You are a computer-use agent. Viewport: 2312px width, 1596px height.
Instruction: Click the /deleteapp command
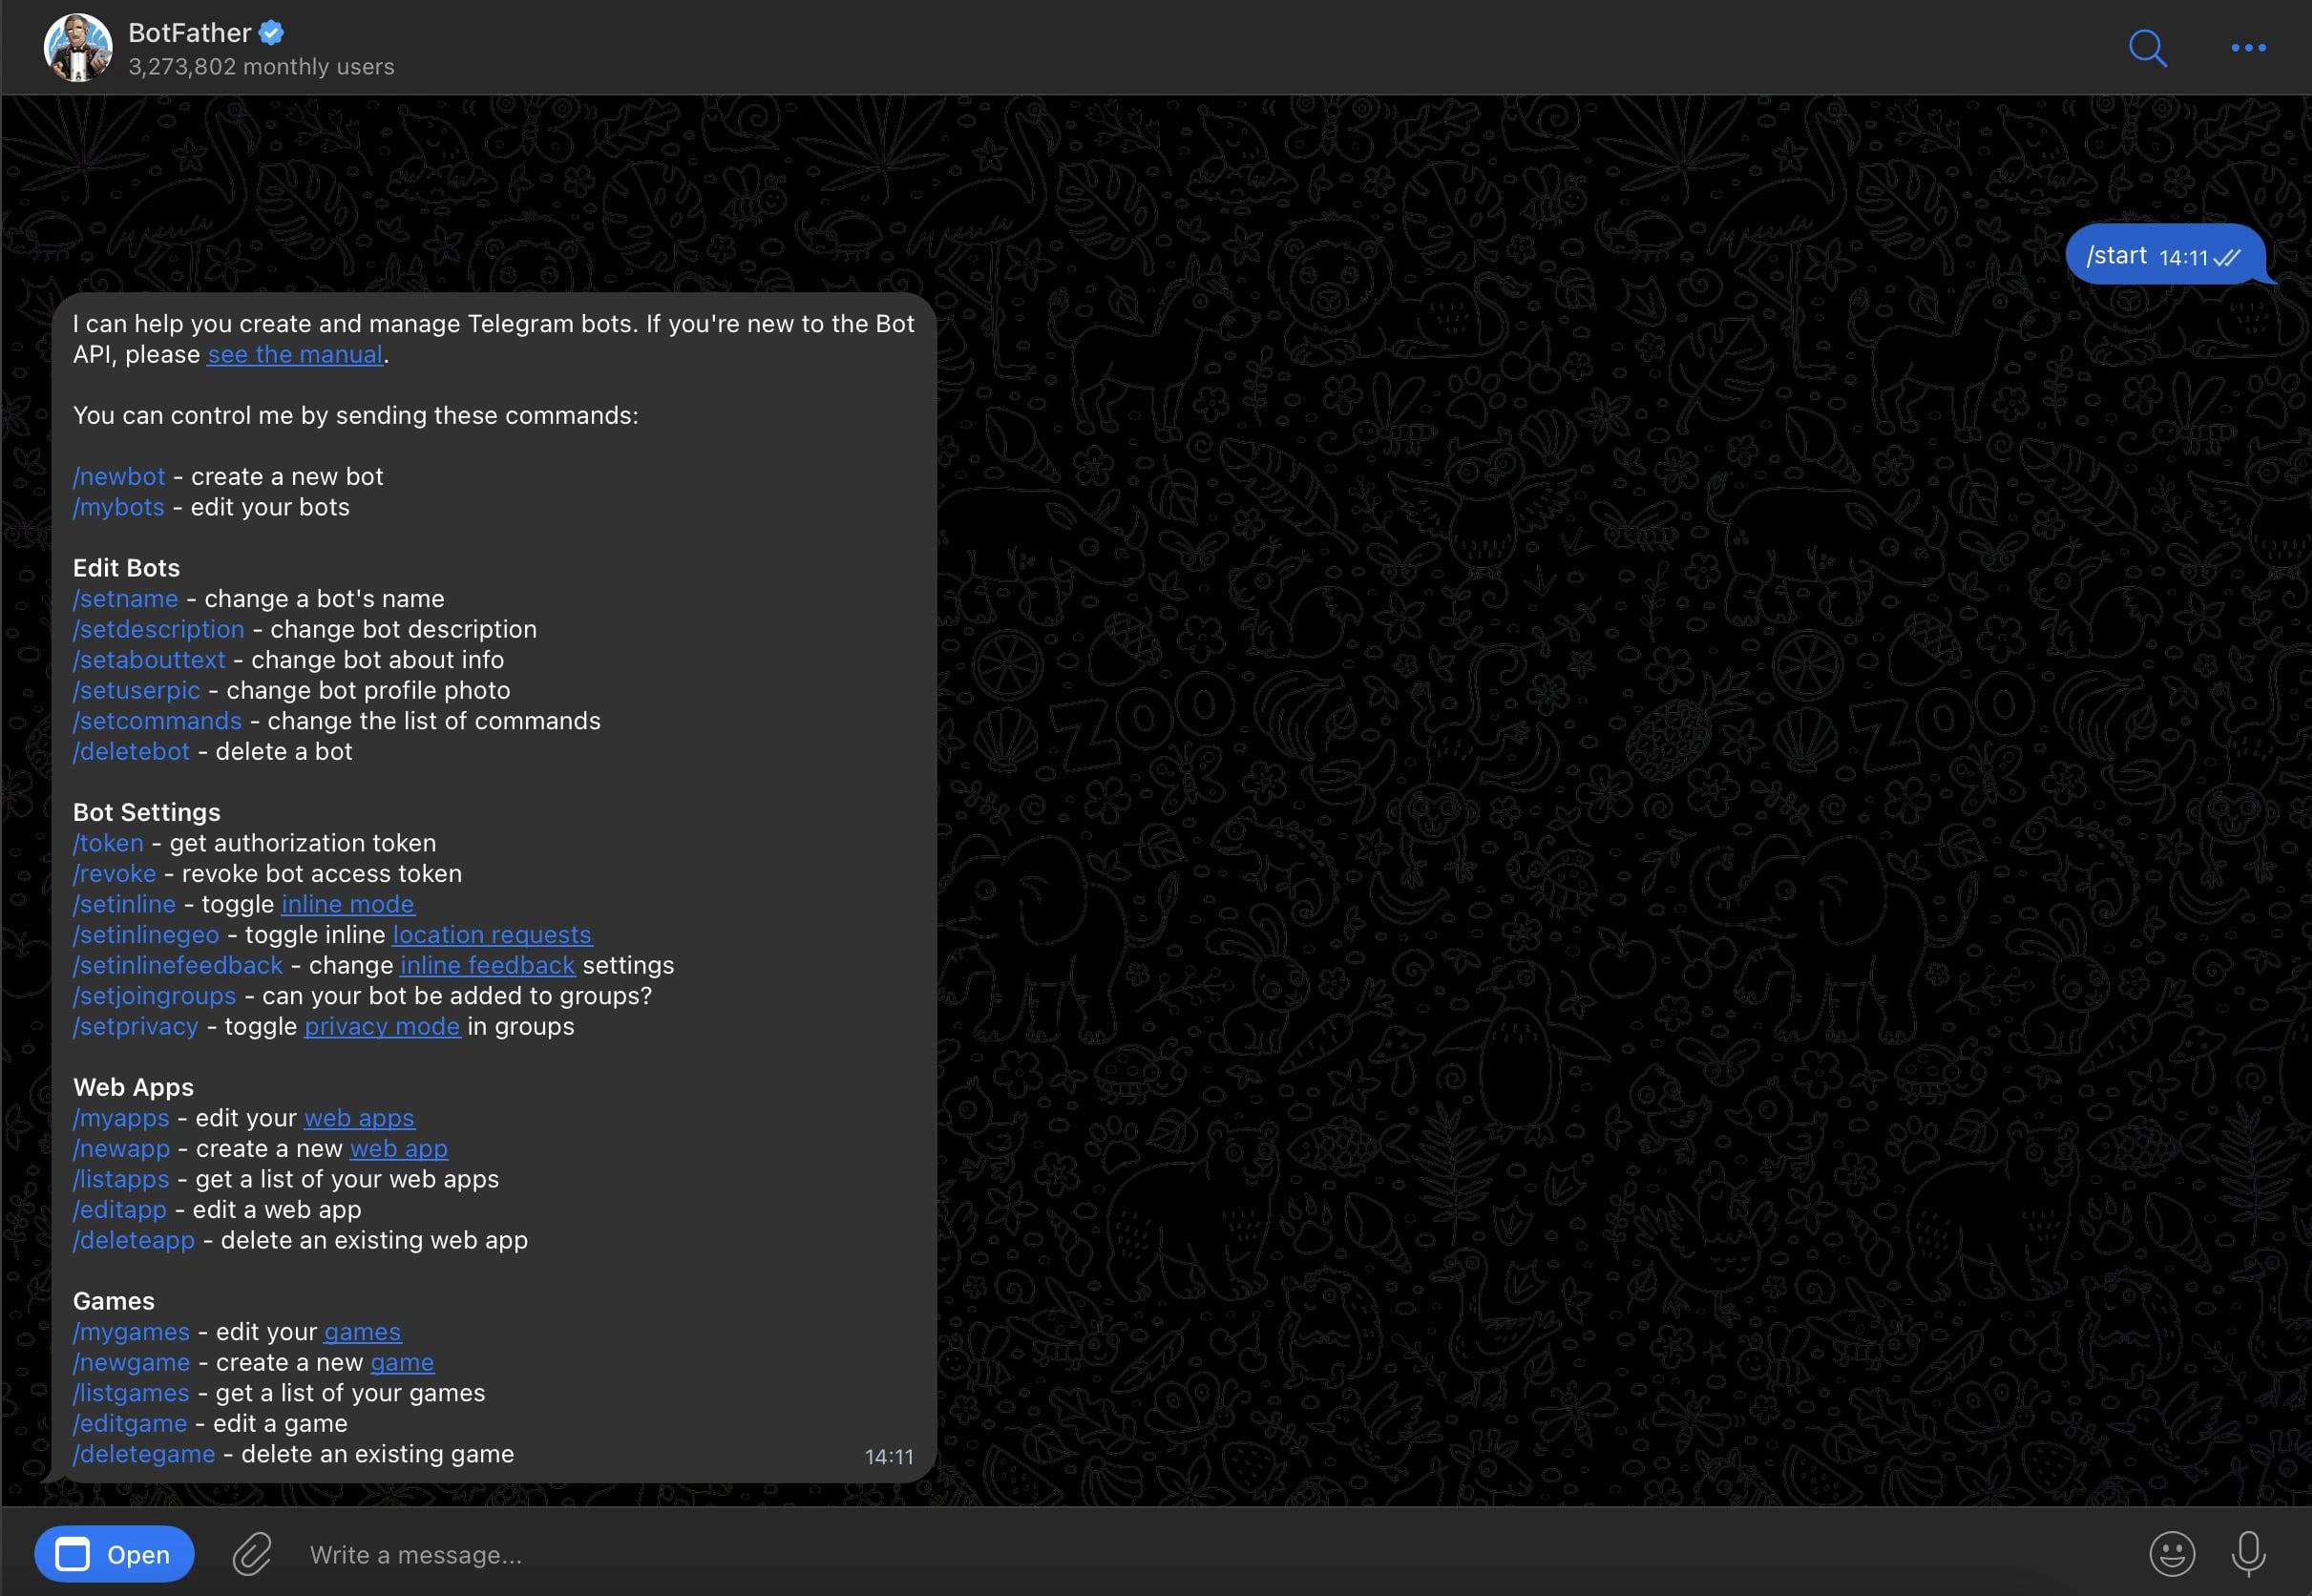pyautogui.click(x=134, y=1241)
